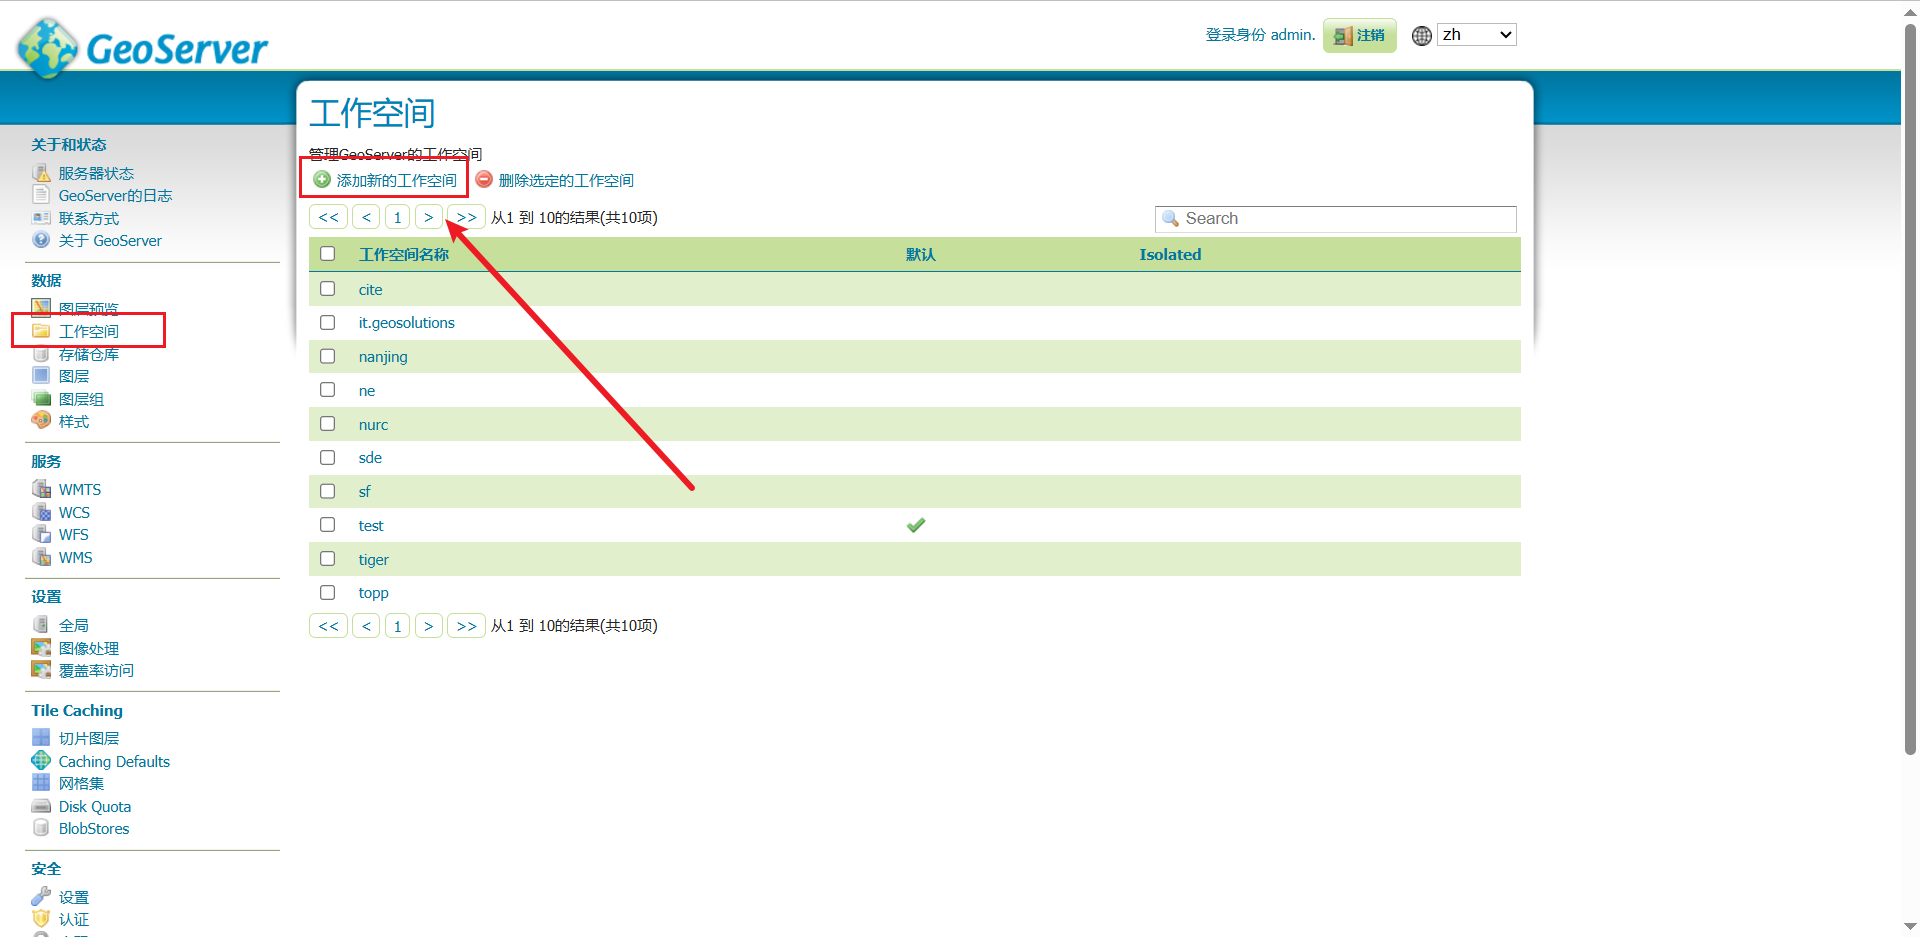The height and width of the screenshot is (937, 1920).
Task: Click the red minus remove workspace icon
Action: (x=484, y=180)
